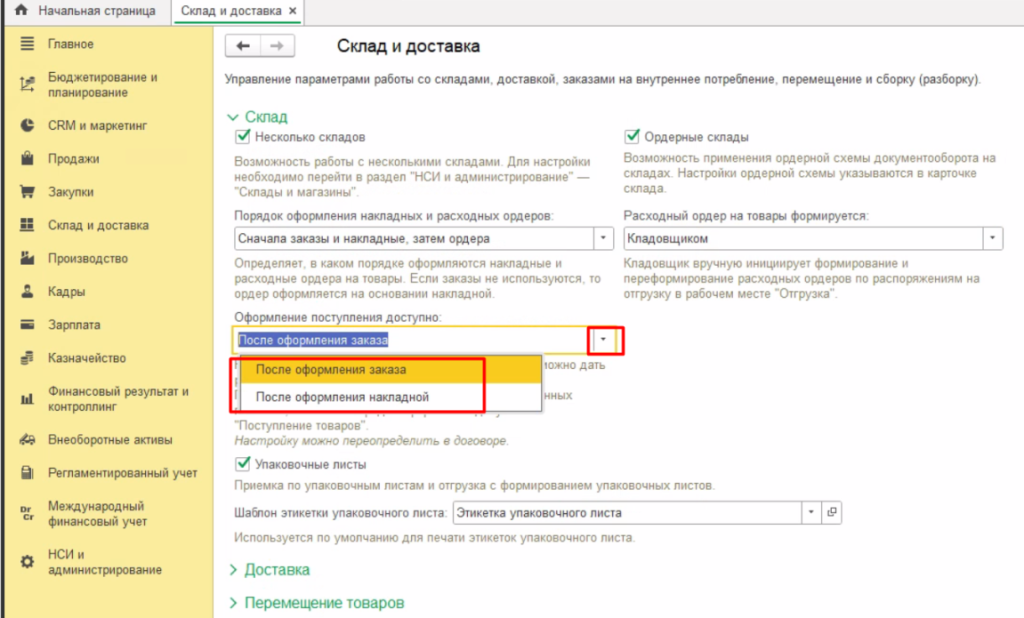Toggle the Ордерные склады checkbox
The width and height of the screenshot is (1024, 618).
tap(631, 137)
